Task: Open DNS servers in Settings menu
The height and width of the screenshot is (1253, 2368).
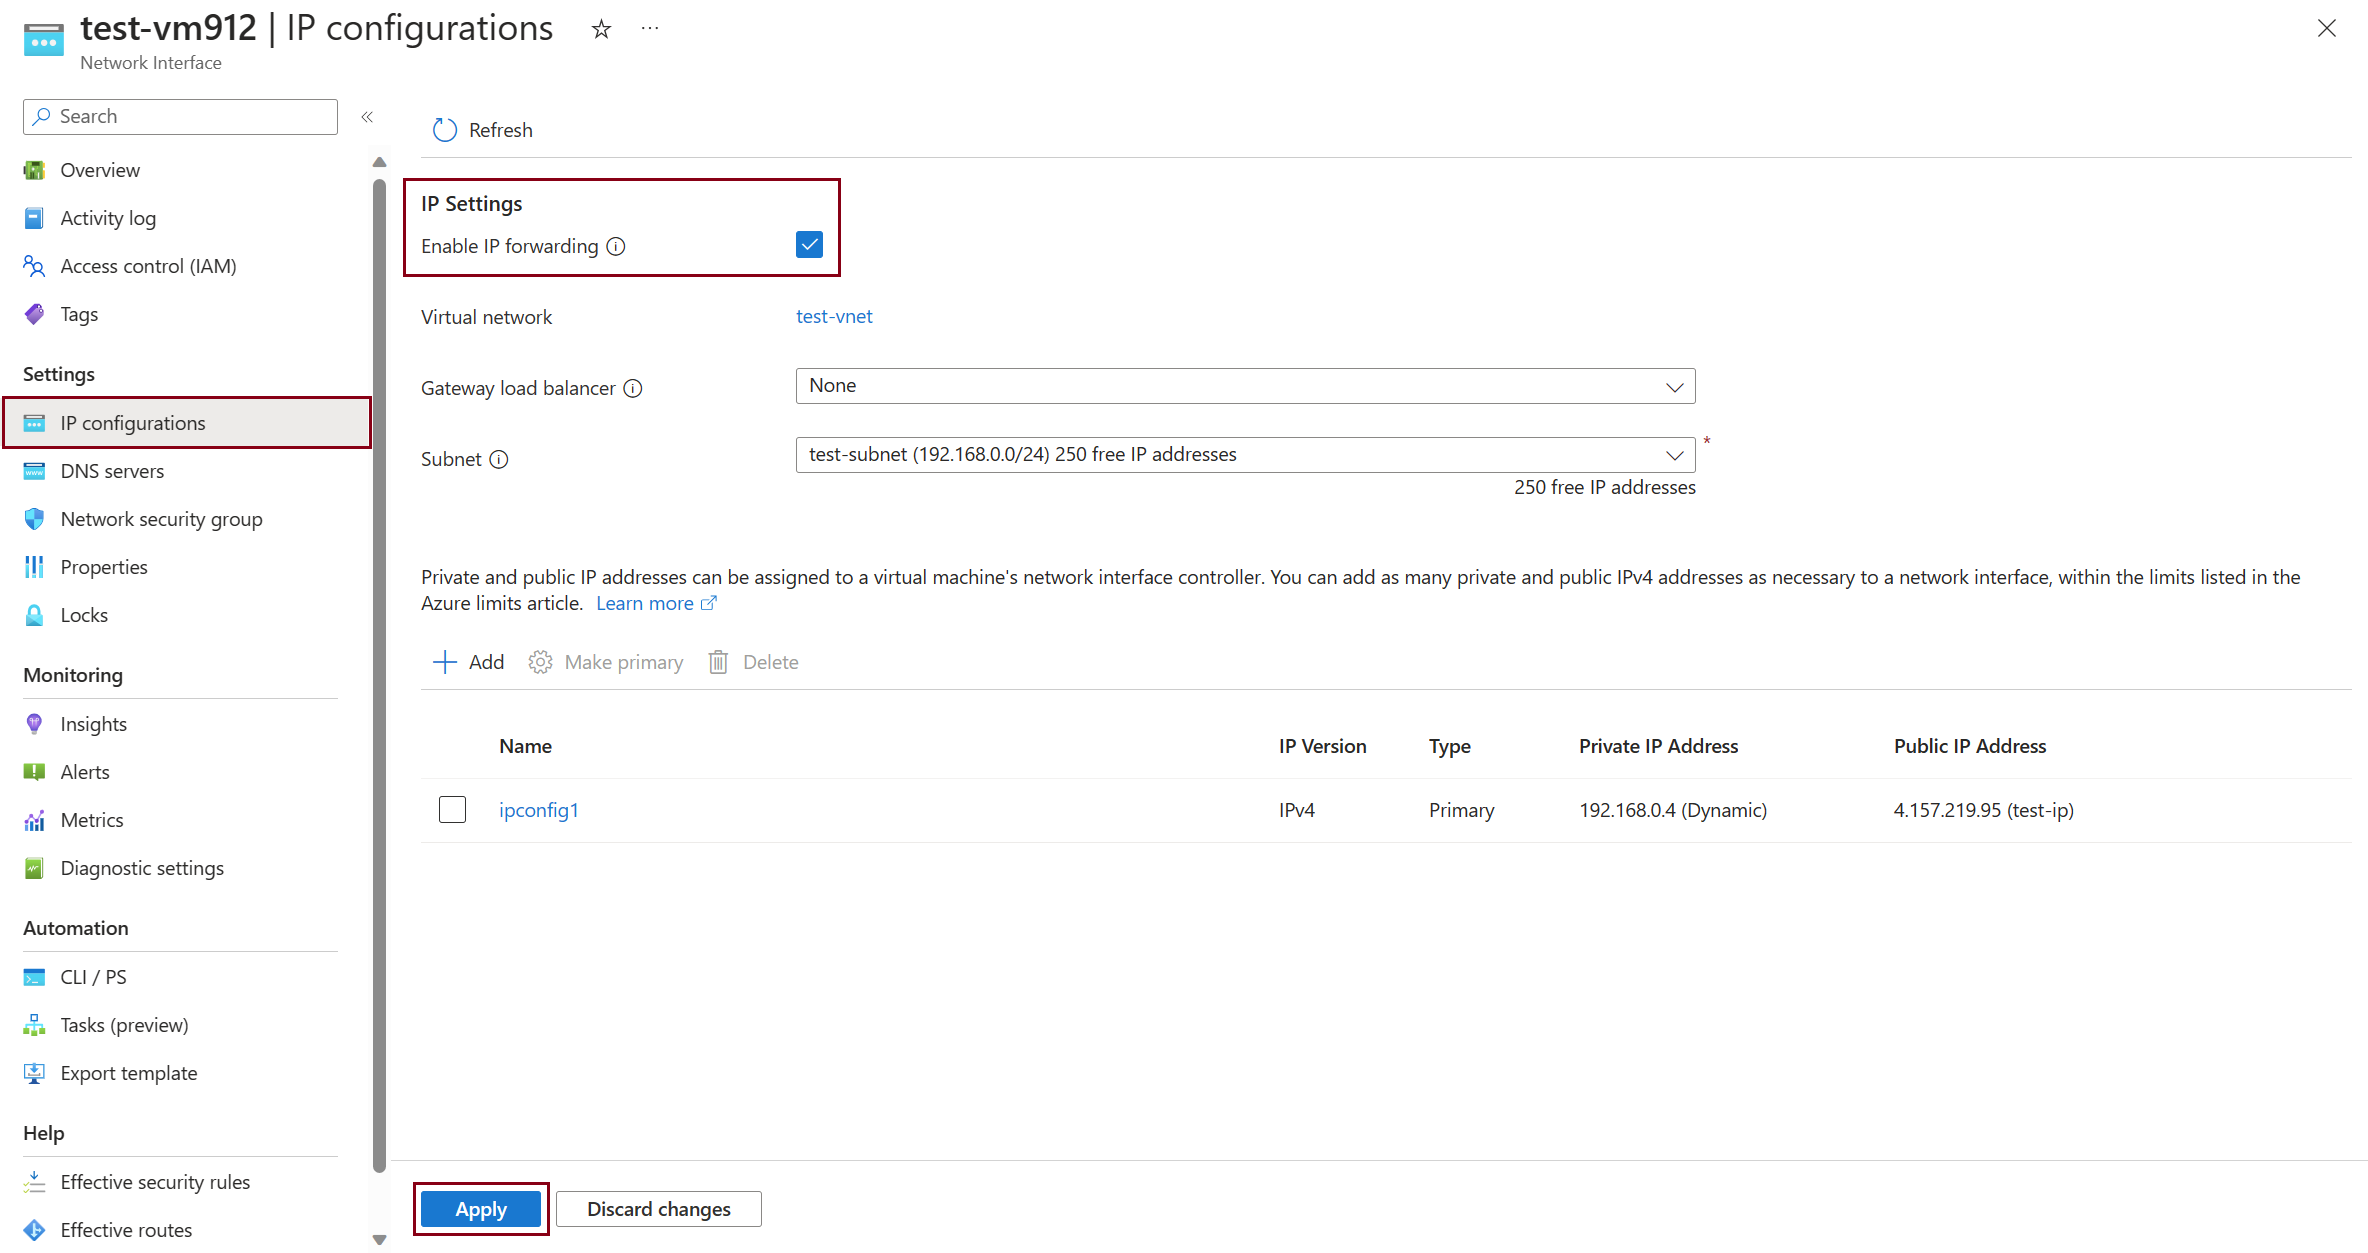Action: point(112,471)
